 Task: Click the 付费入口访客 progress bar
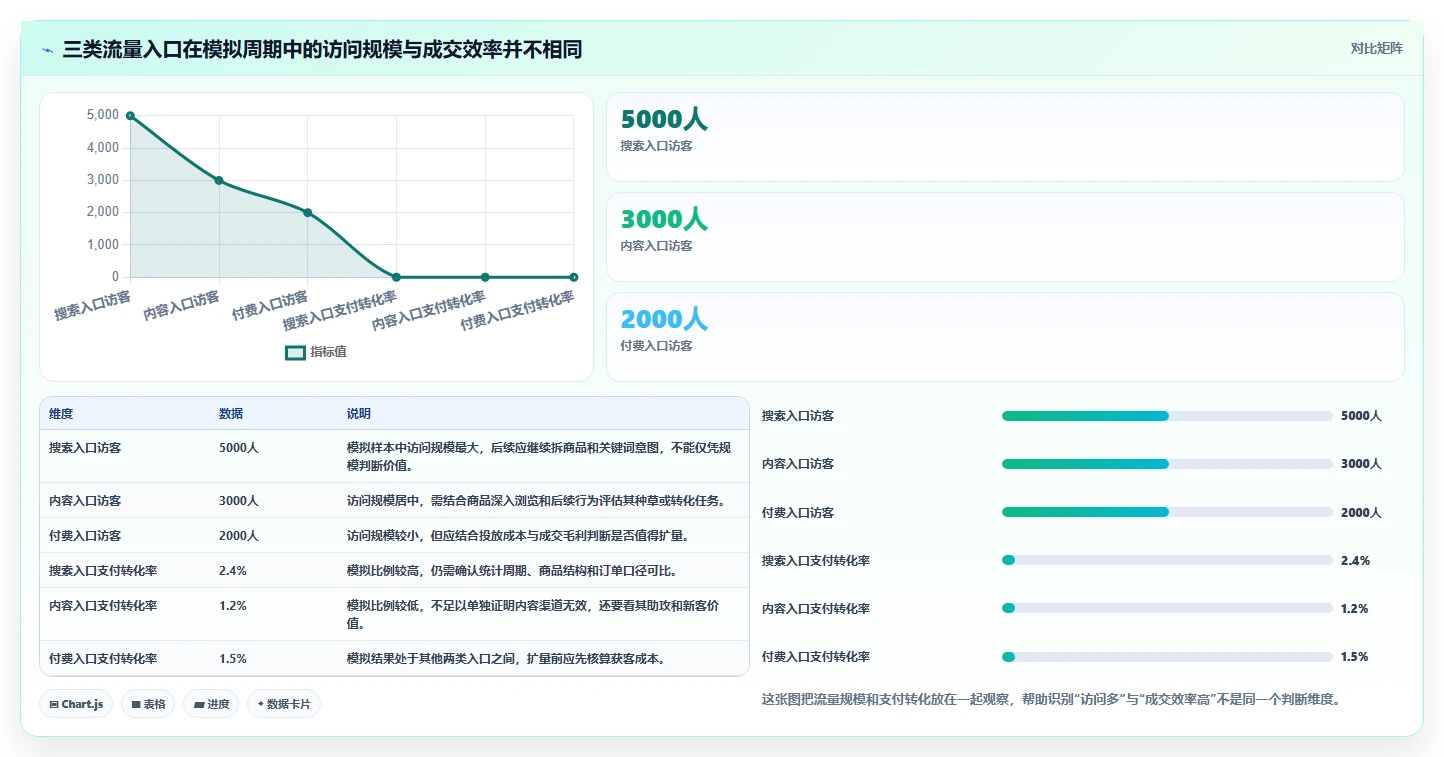1167,512
